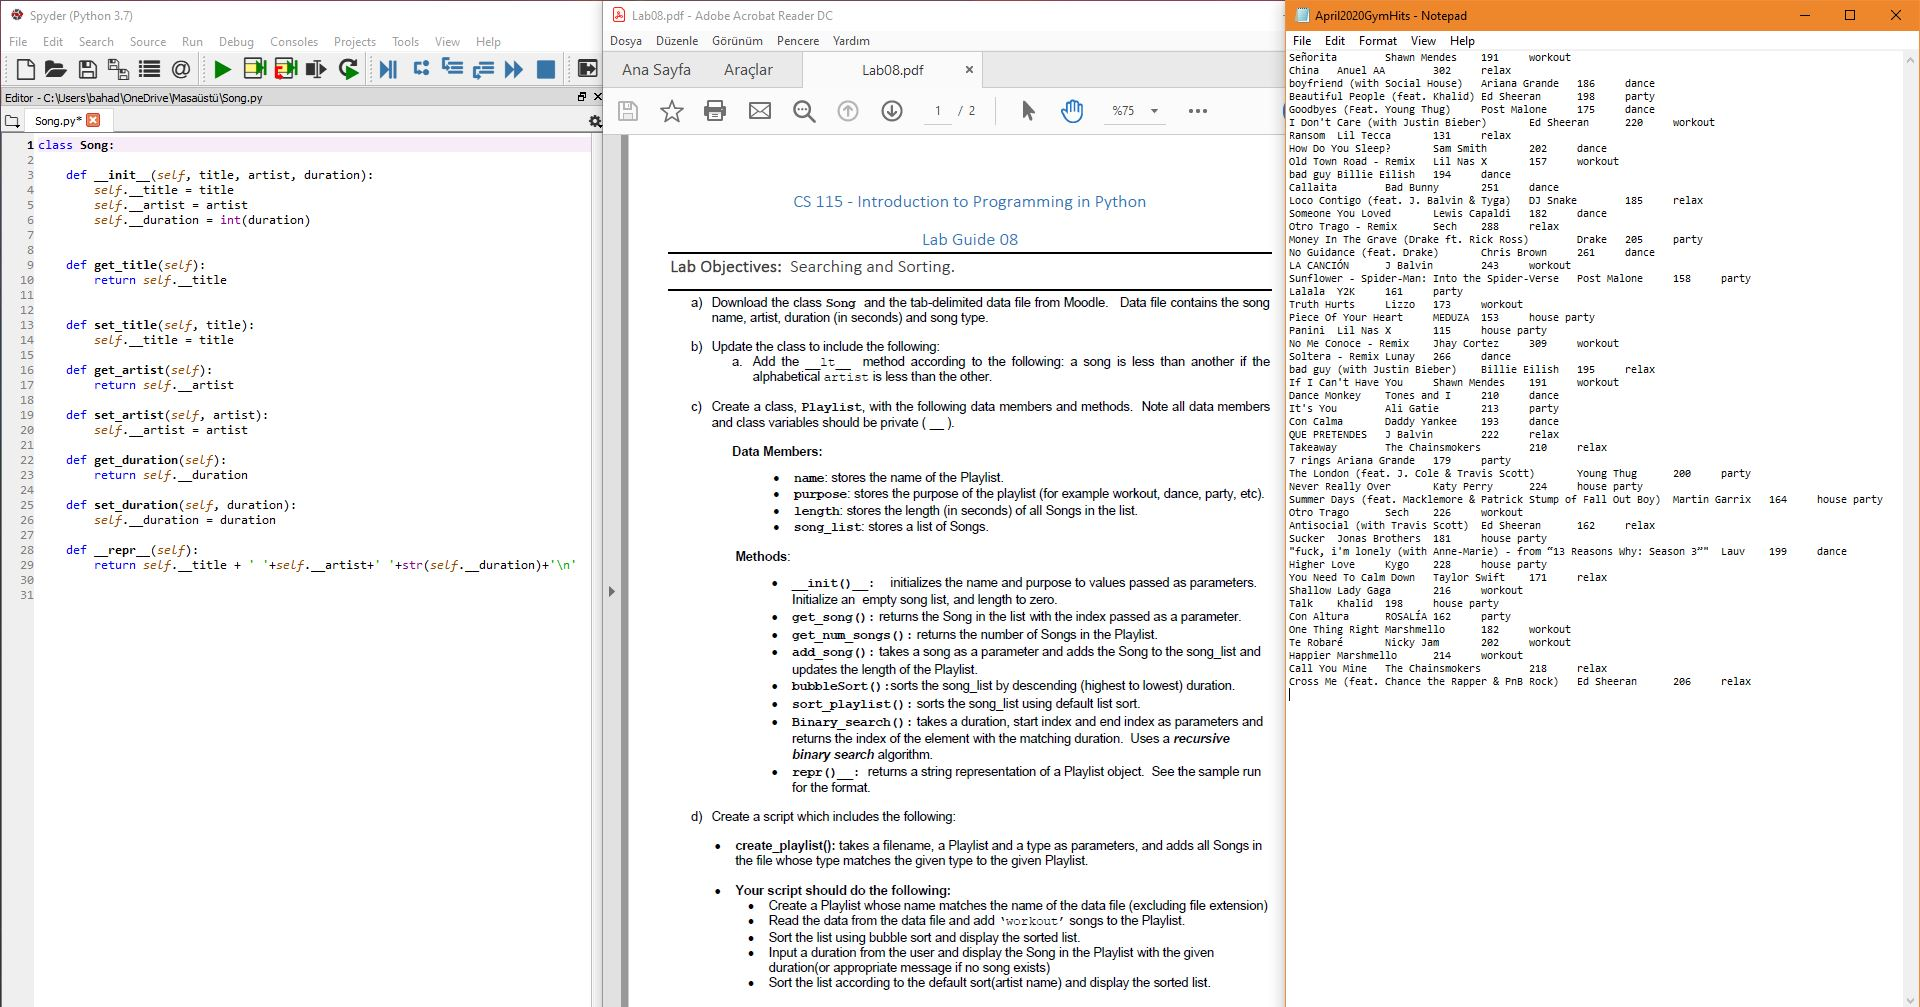Viewport: 1920px width, 1007px height.
Task: Open the Spyder file switcher list icon
Action: click(x=150, y=69)
